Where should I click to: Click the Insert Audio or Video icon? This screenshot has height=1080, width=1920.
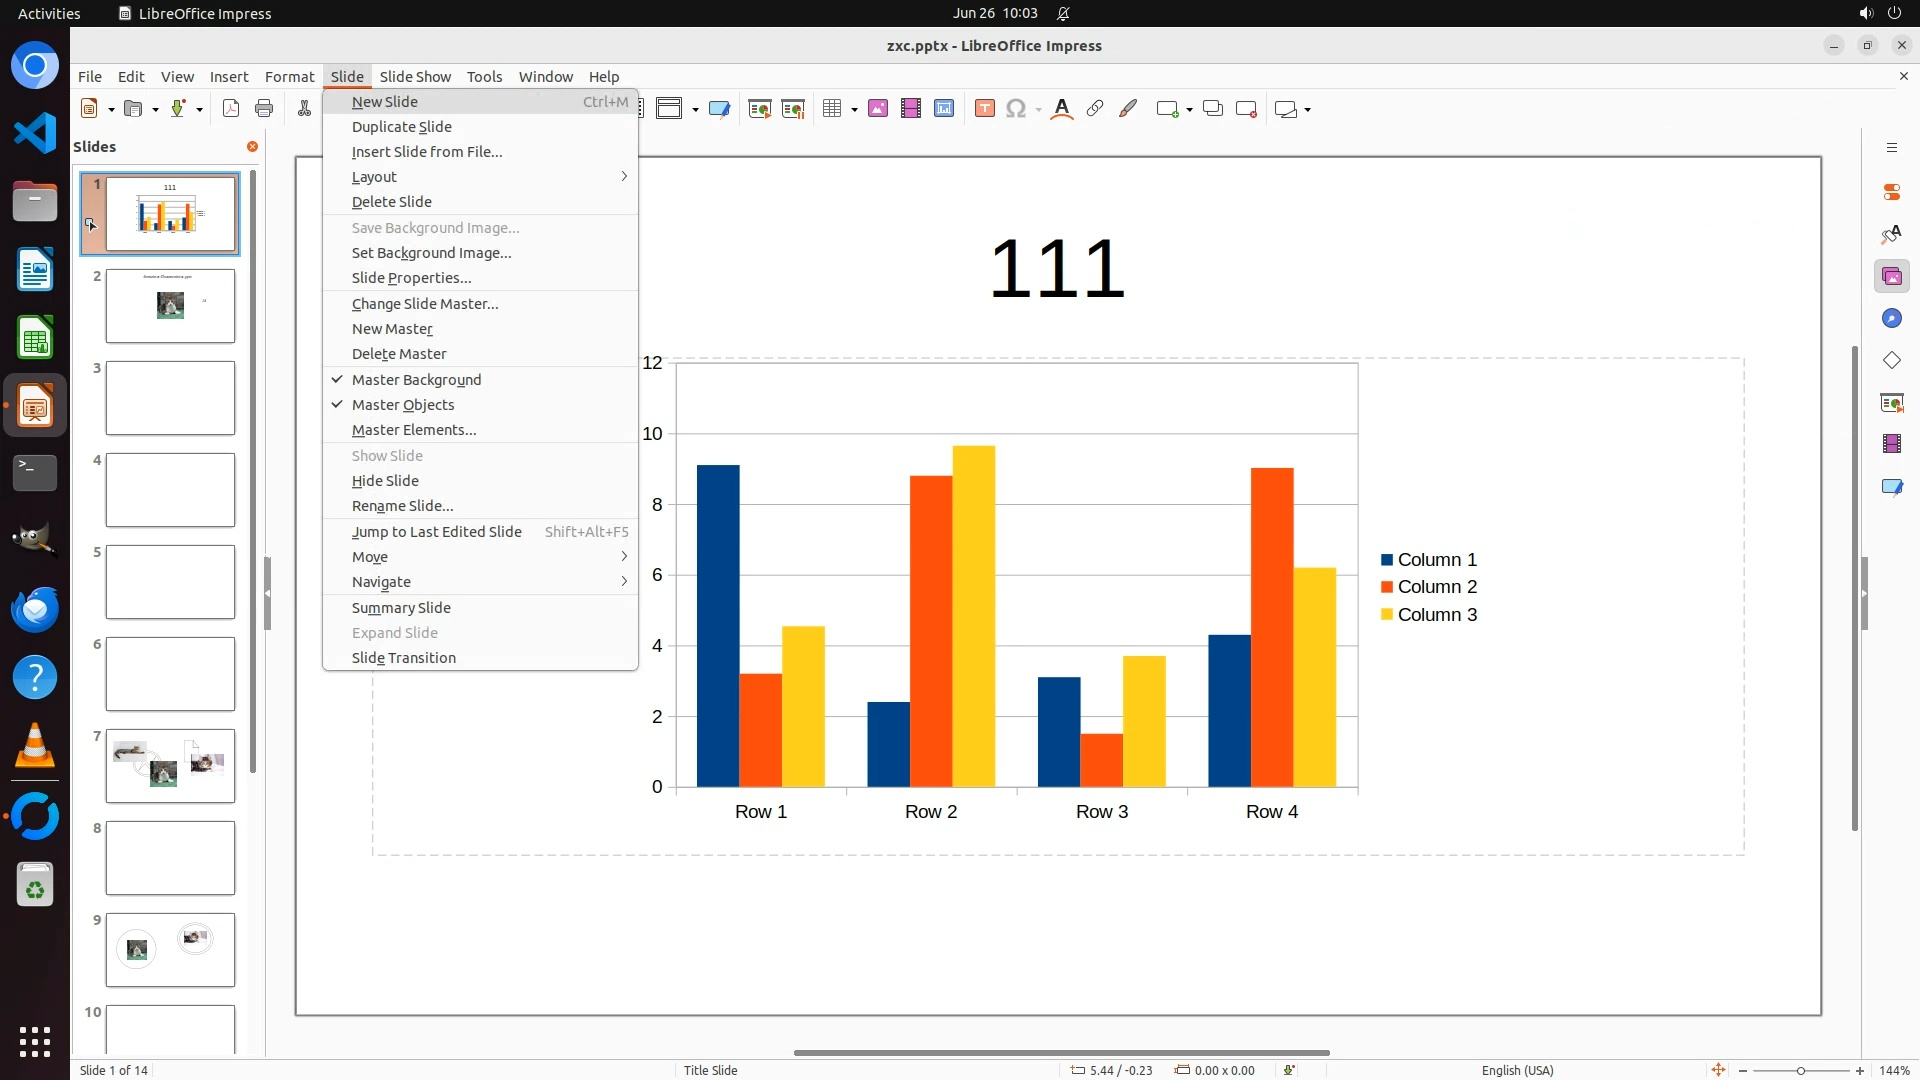911,109
